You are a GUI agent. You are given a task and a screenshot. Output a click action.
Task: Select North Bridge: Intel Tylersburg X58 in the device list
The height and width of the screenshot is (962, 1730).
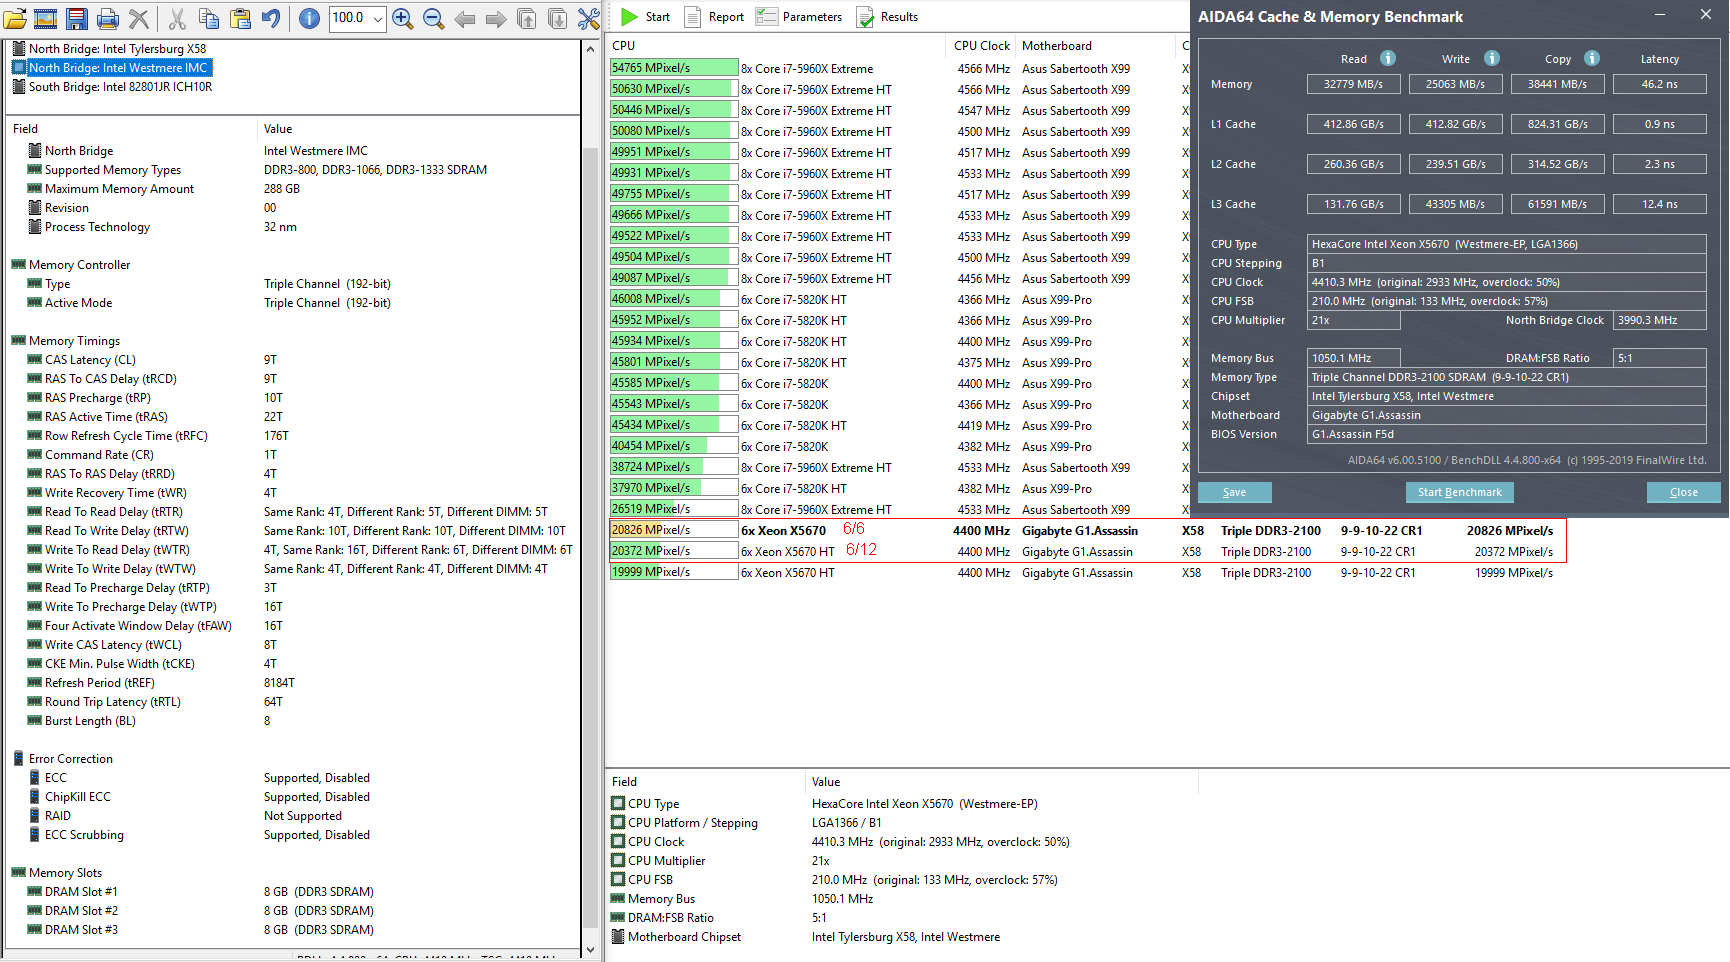(108, 49)
